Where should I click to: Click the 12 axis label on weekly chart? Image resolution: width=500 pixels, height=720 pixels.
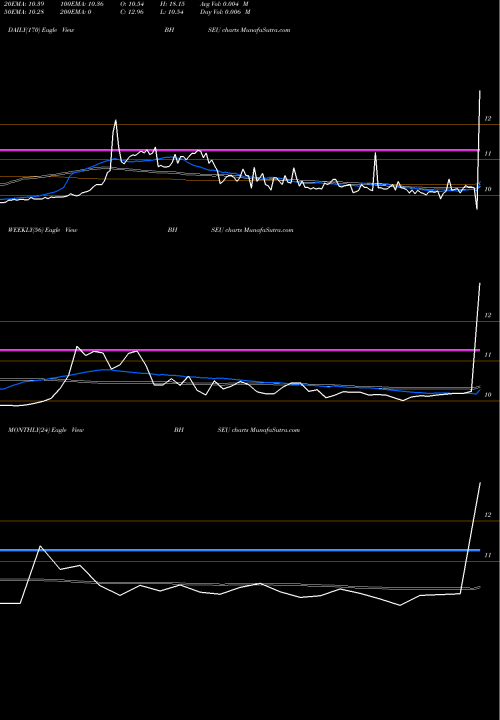488,315
